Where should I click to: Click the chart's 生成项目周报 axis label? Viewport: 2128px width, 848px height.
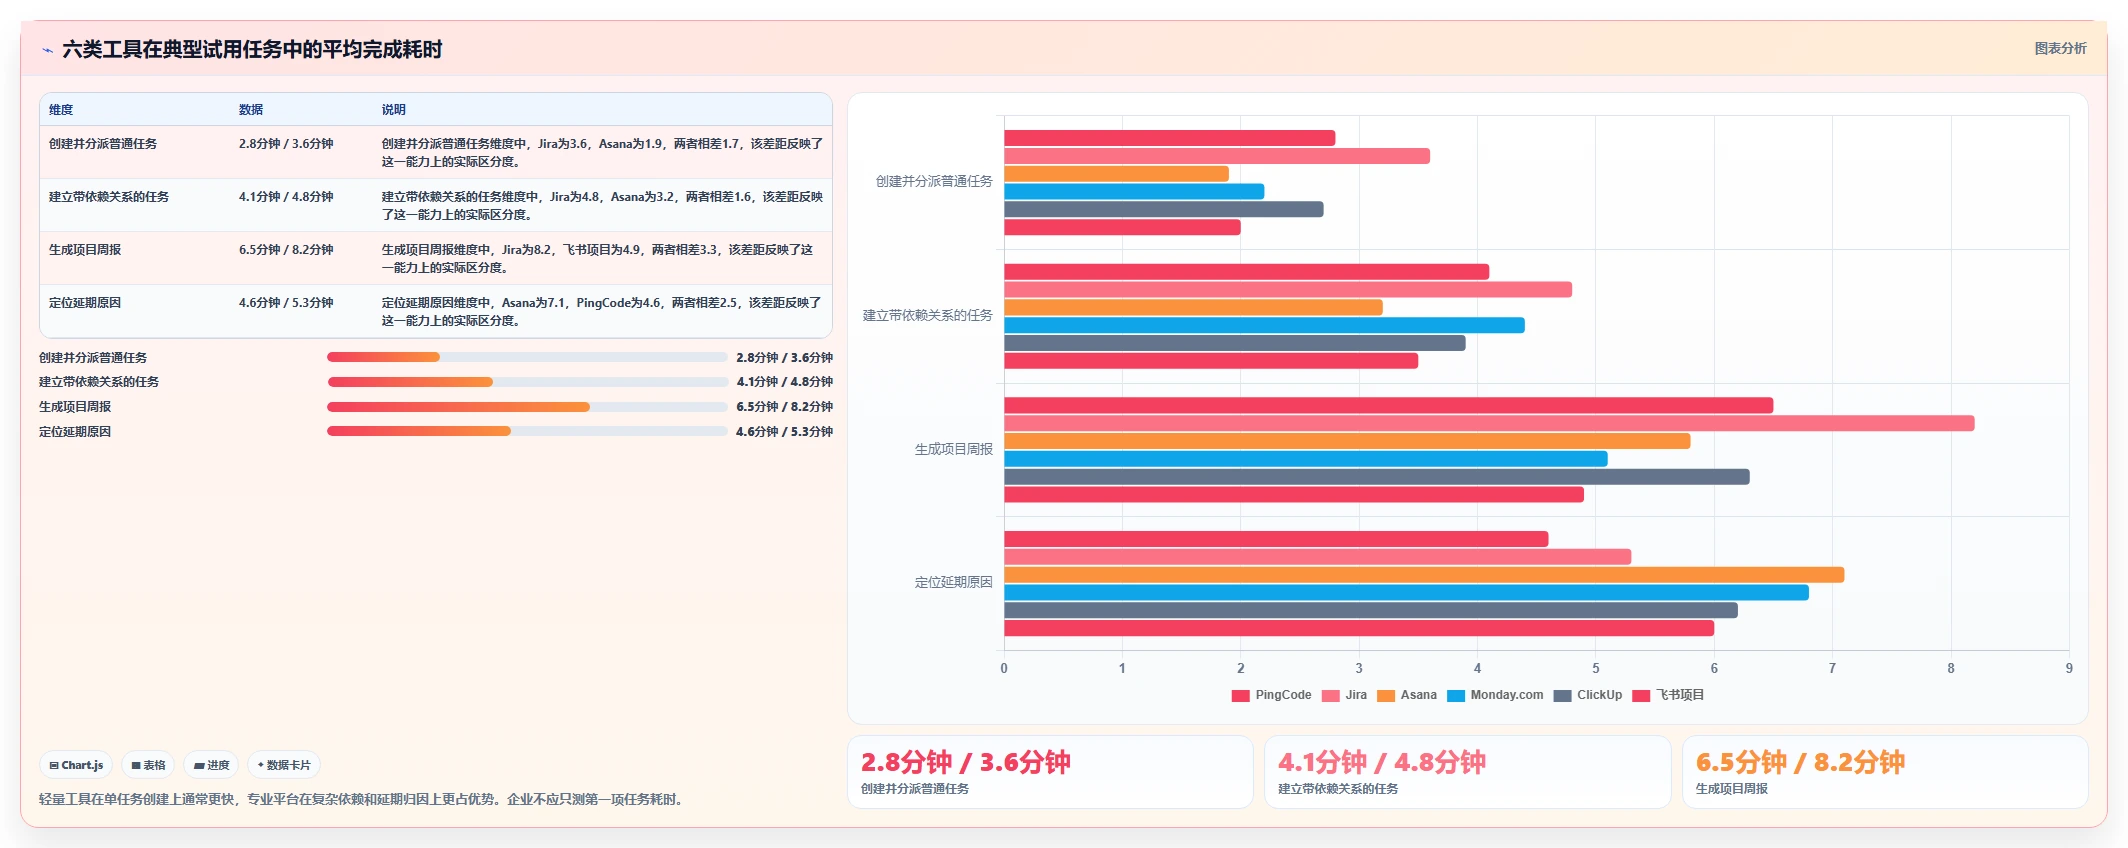pyautogui.click(x=953, y=449)
